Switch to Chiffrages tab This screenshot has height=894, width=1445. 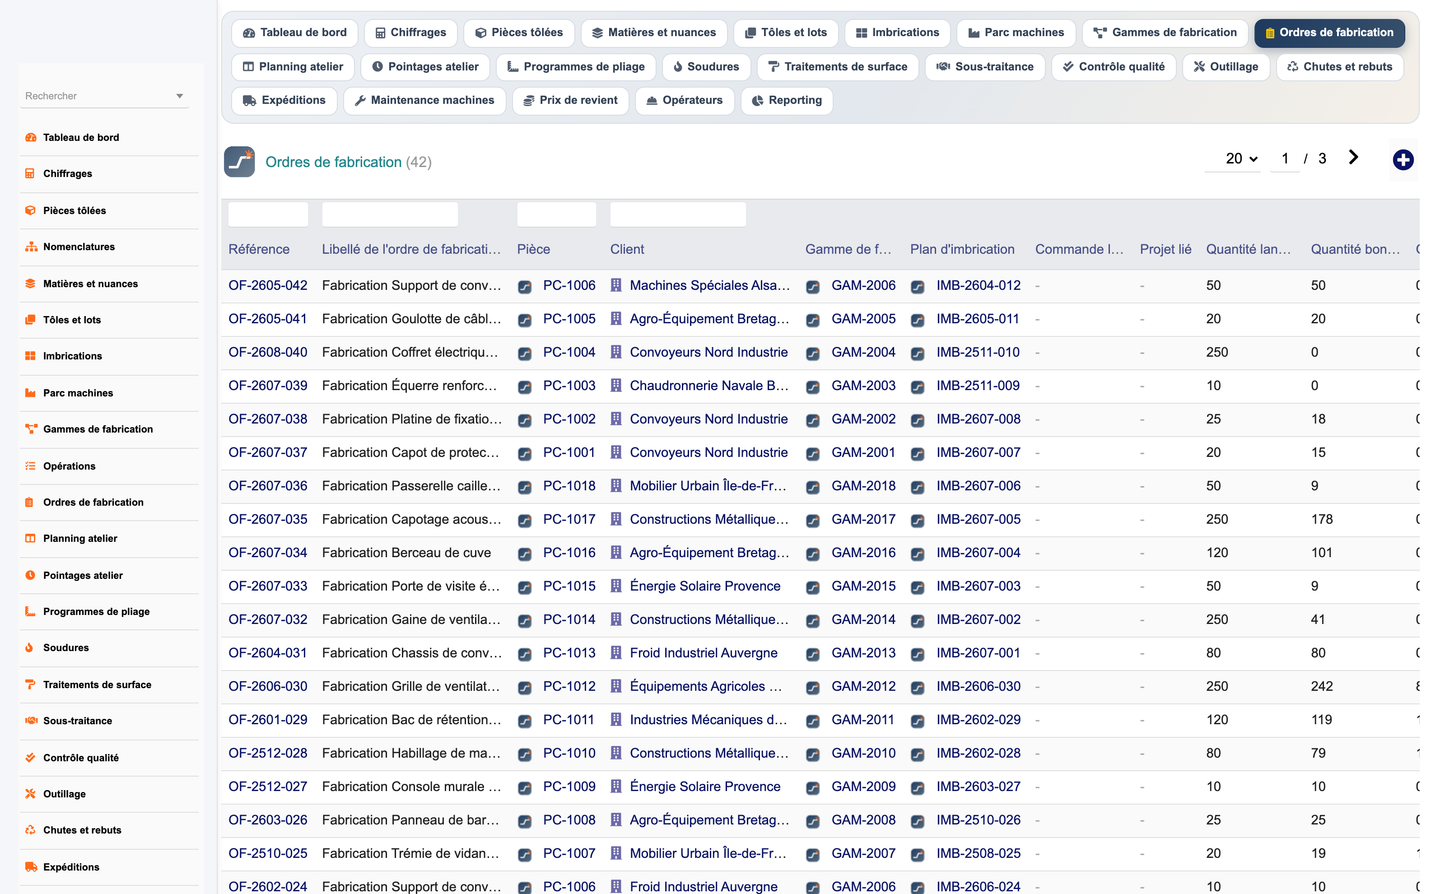click(411, 33)
